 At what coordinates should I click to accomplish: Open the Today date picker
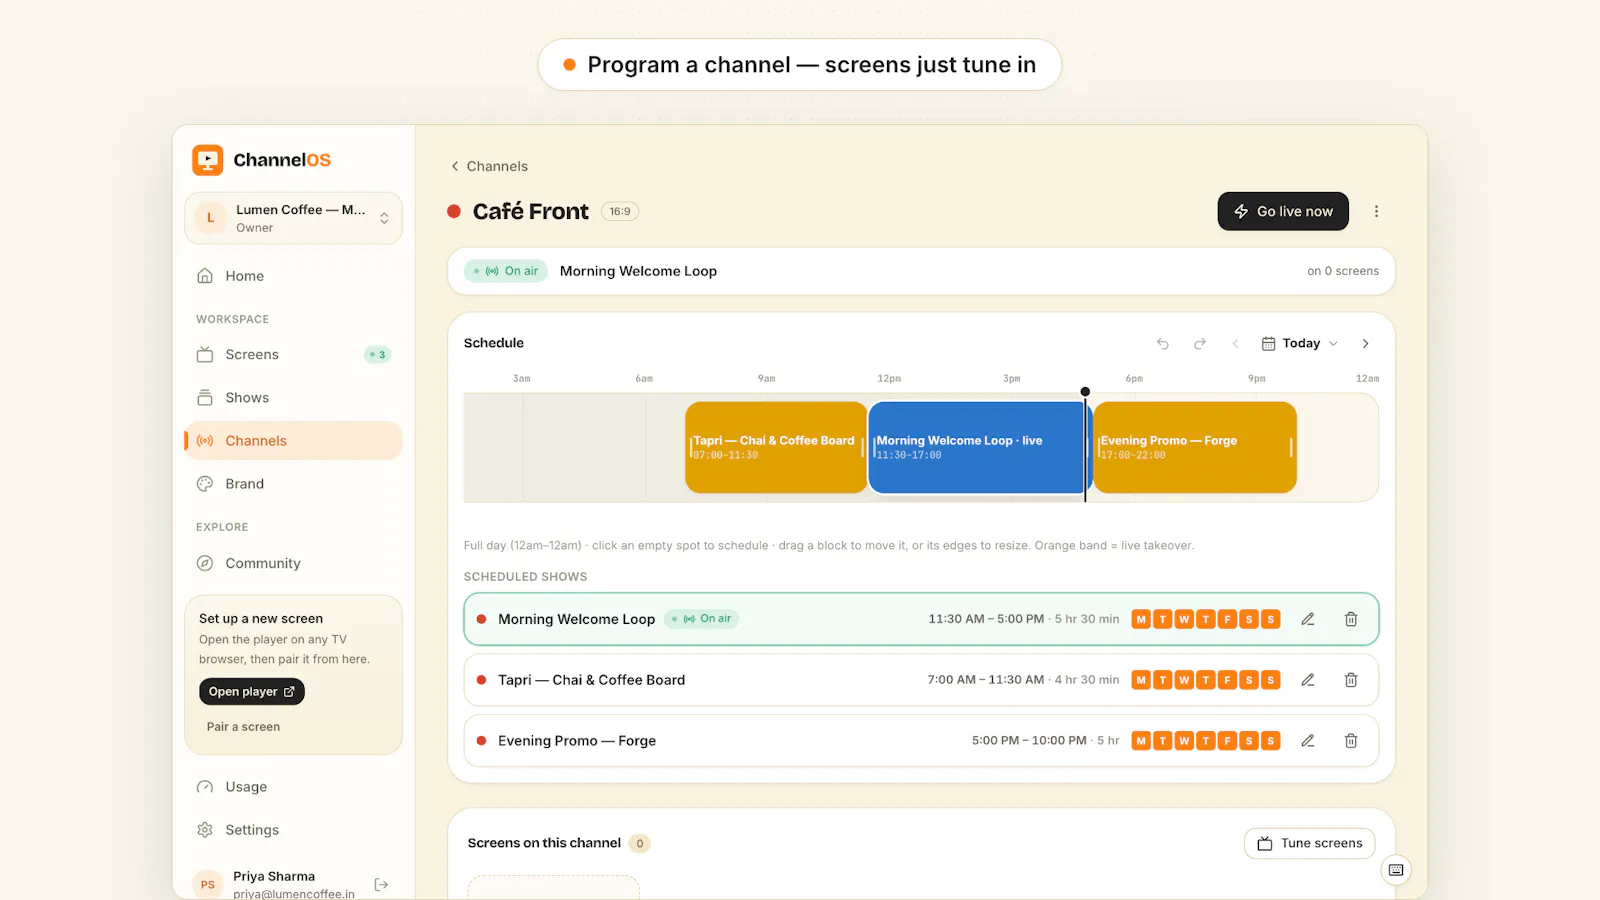coord(1300,344)
